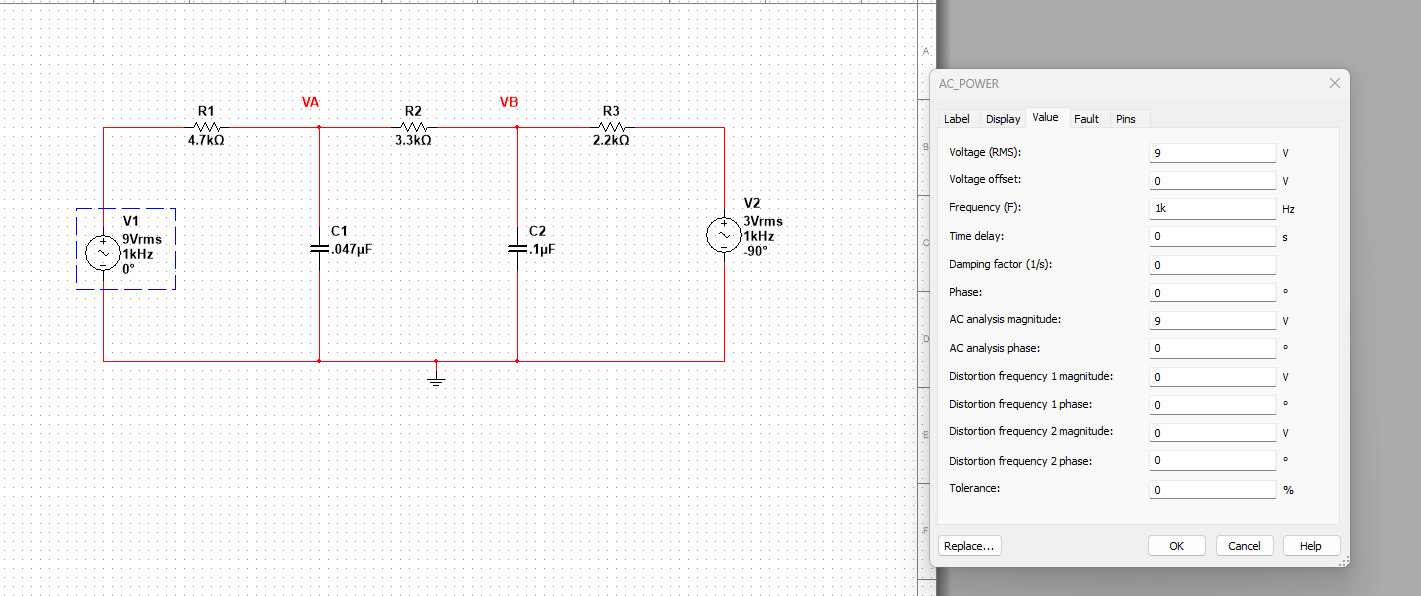
Task: Open Help for AC_POWER
Action: (x=1311, y=545)
